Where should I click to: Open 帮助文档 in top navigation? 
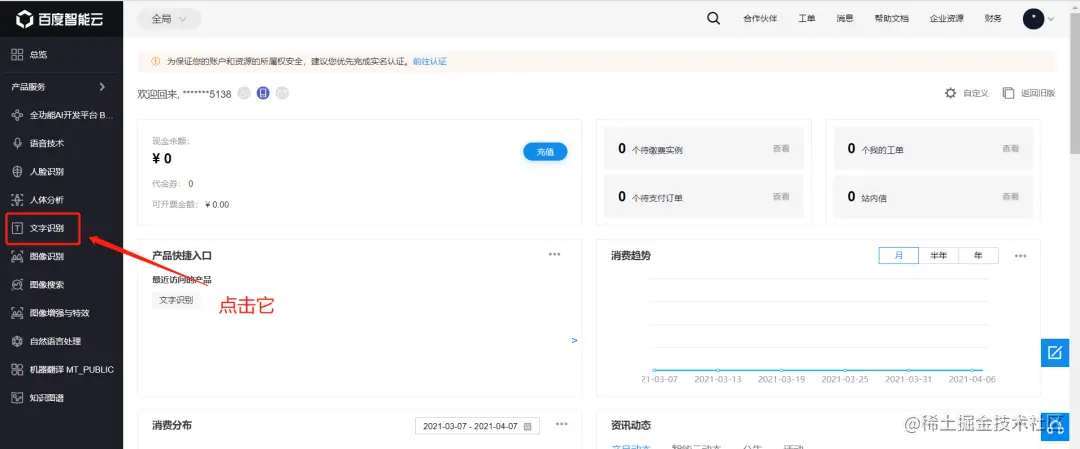pos(891,19)
